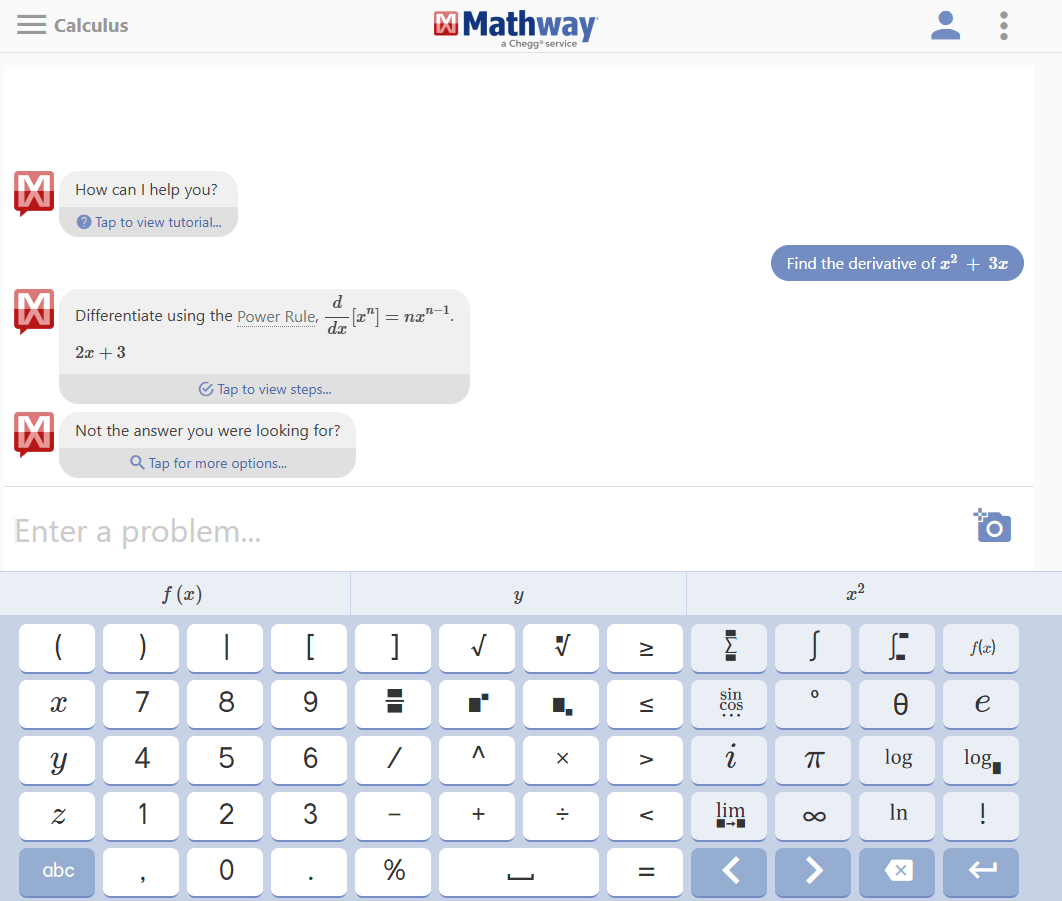Screen dimensions: 1062x901
Task: Insert the degree symbol key
Action: (x=813, y=704)
